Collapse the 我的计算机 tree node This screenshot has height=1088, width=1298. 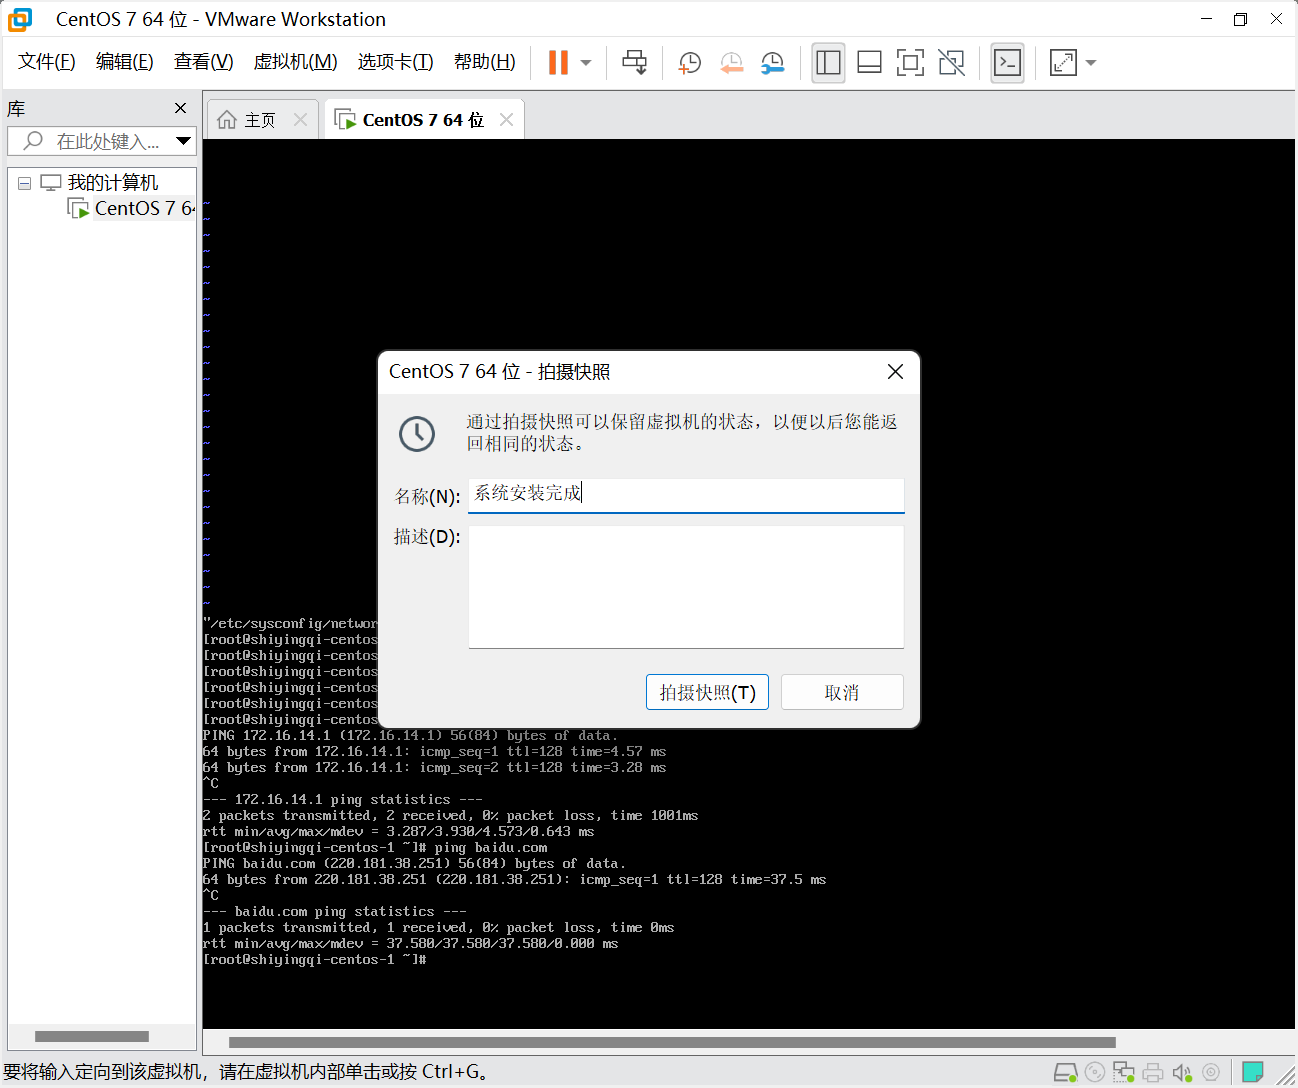[24, 183]
